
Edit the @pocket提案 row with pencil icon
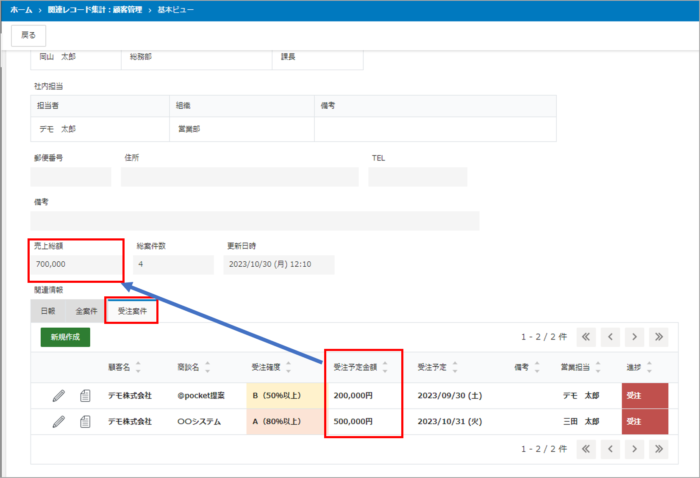pyautogui.click(x=58, y=396)
